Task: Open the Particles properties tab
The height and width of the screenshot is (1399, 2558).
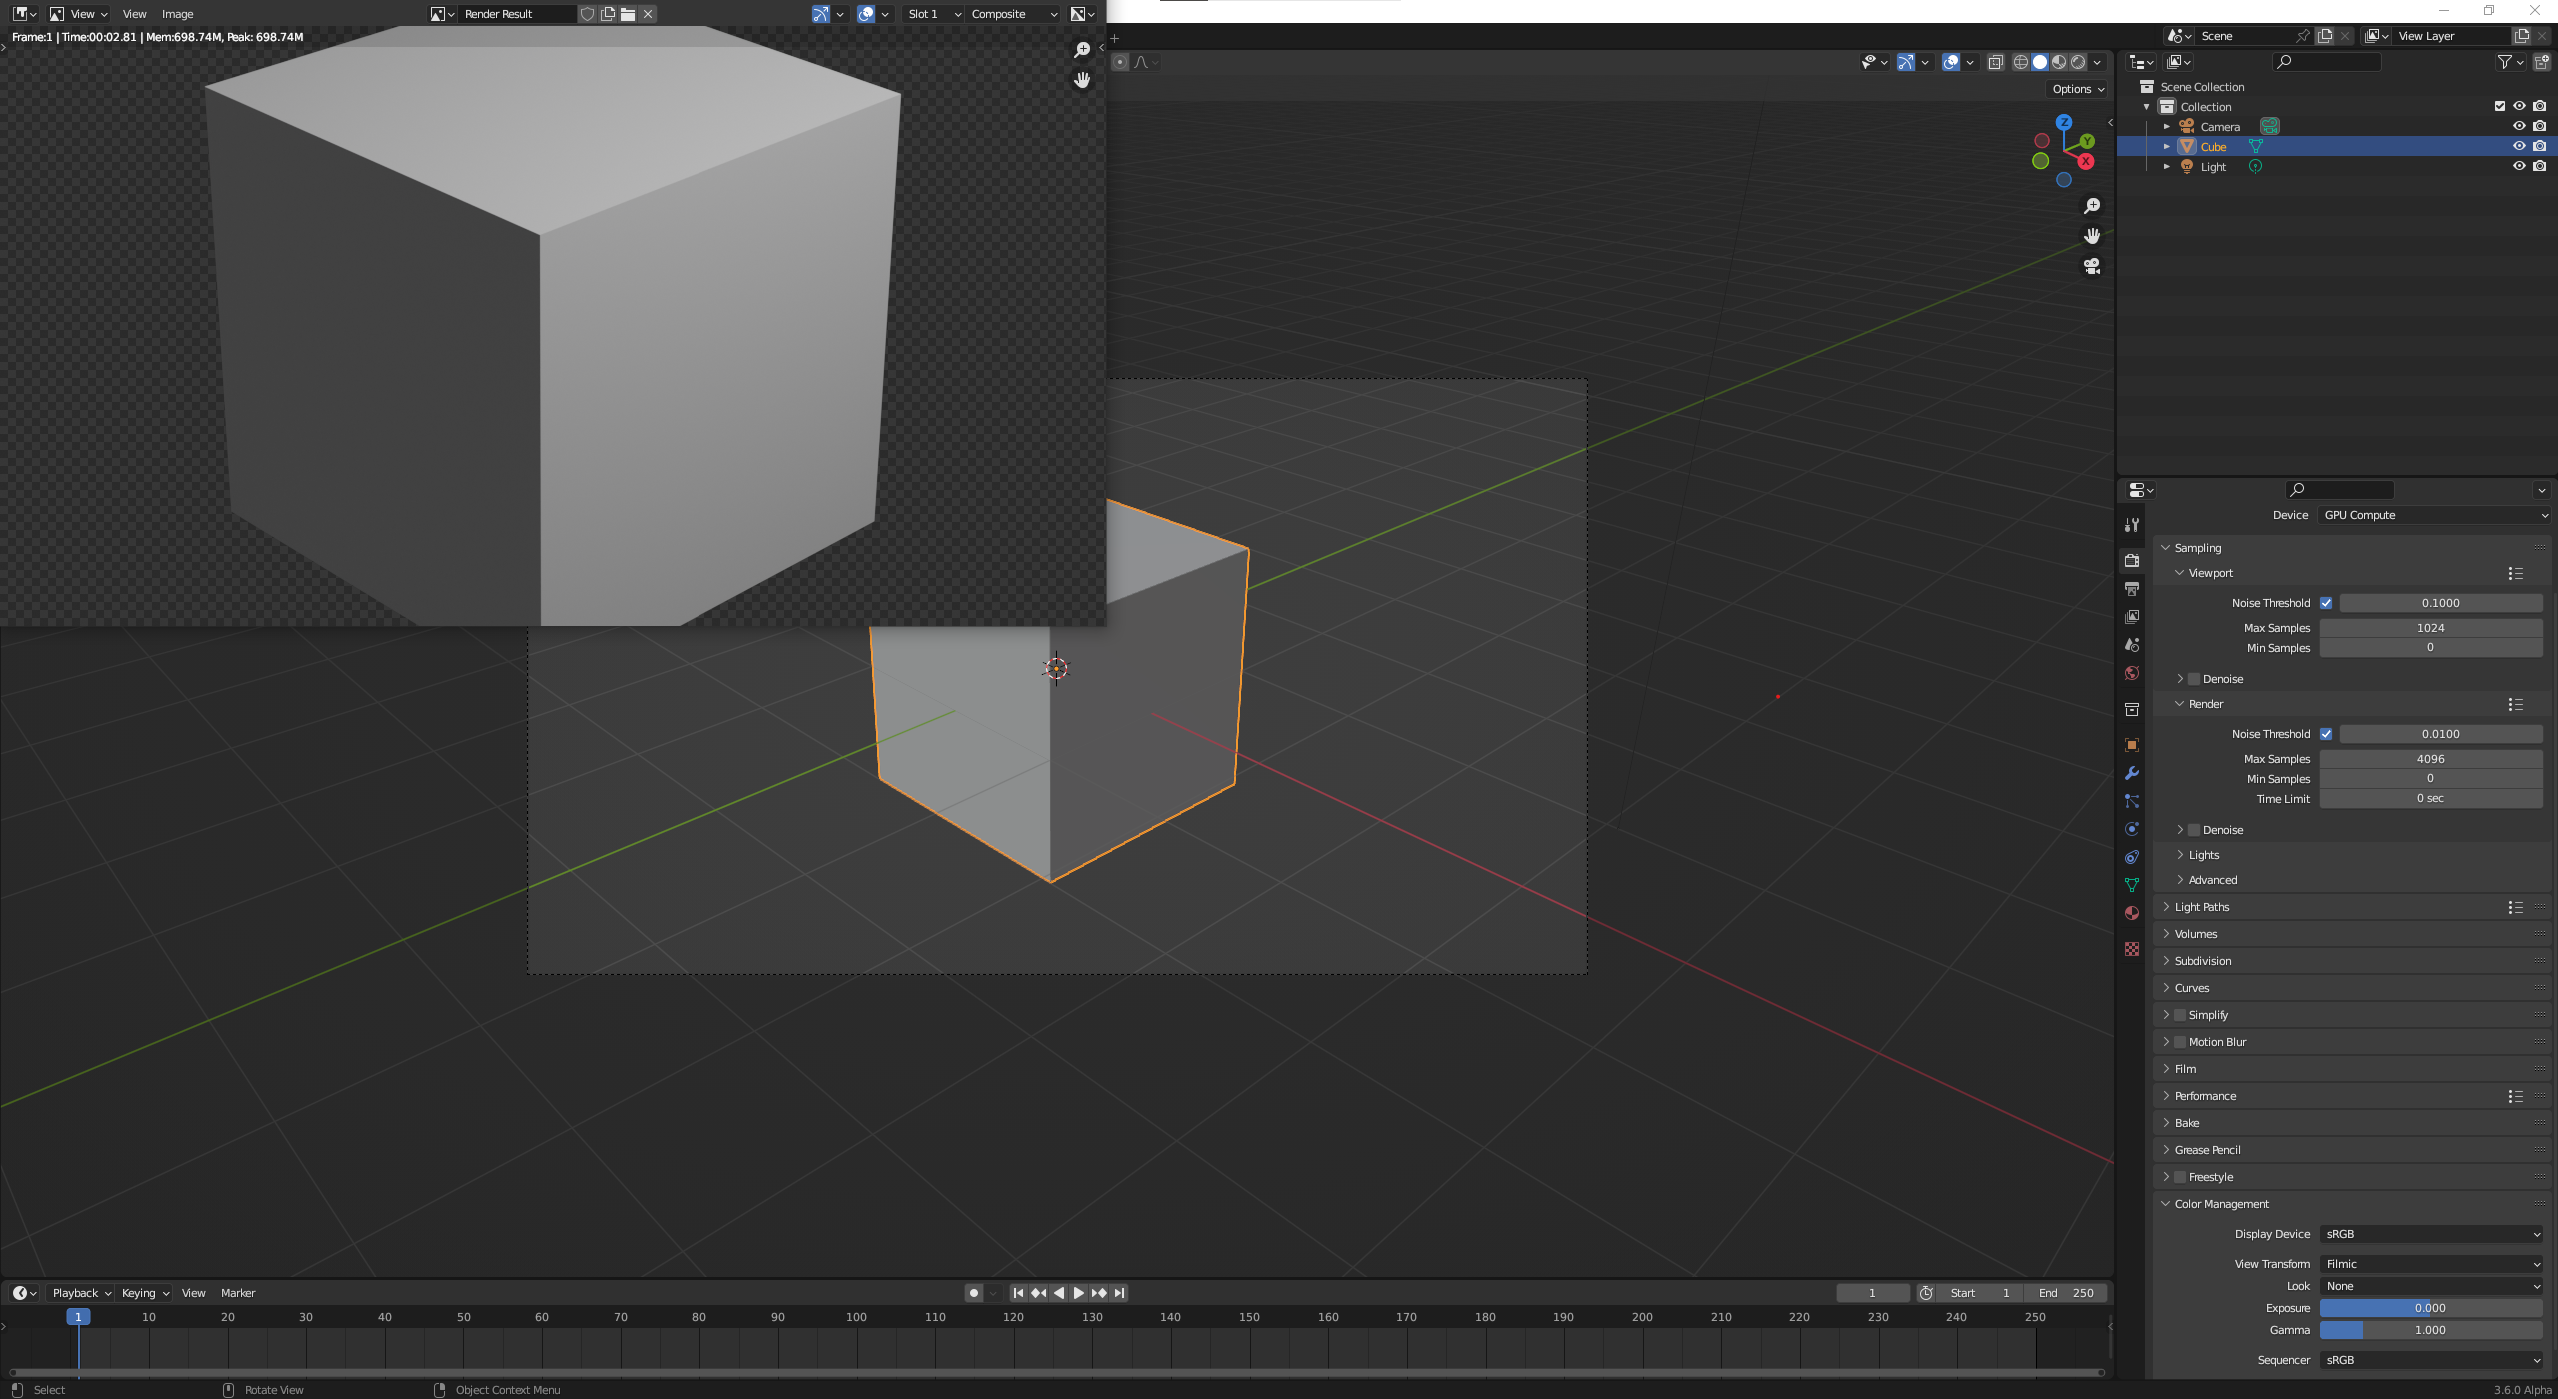Action: (2132, 801)
